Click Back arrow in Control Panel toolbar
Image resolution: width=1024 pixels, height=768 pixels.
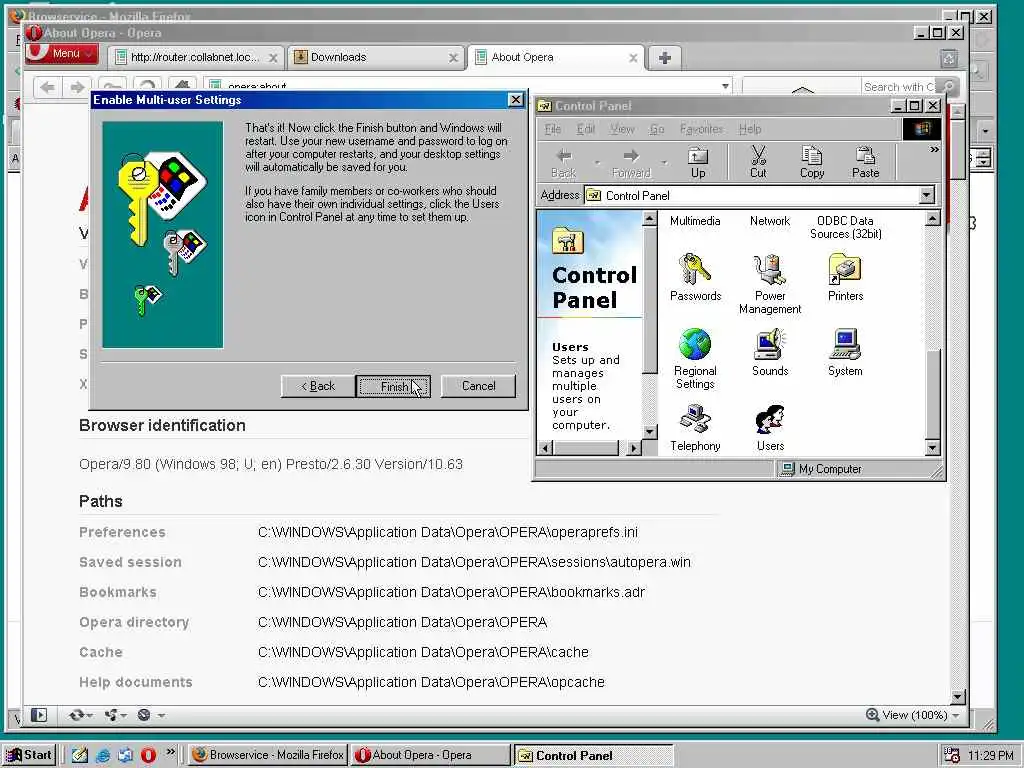click(x=564, y=162)
